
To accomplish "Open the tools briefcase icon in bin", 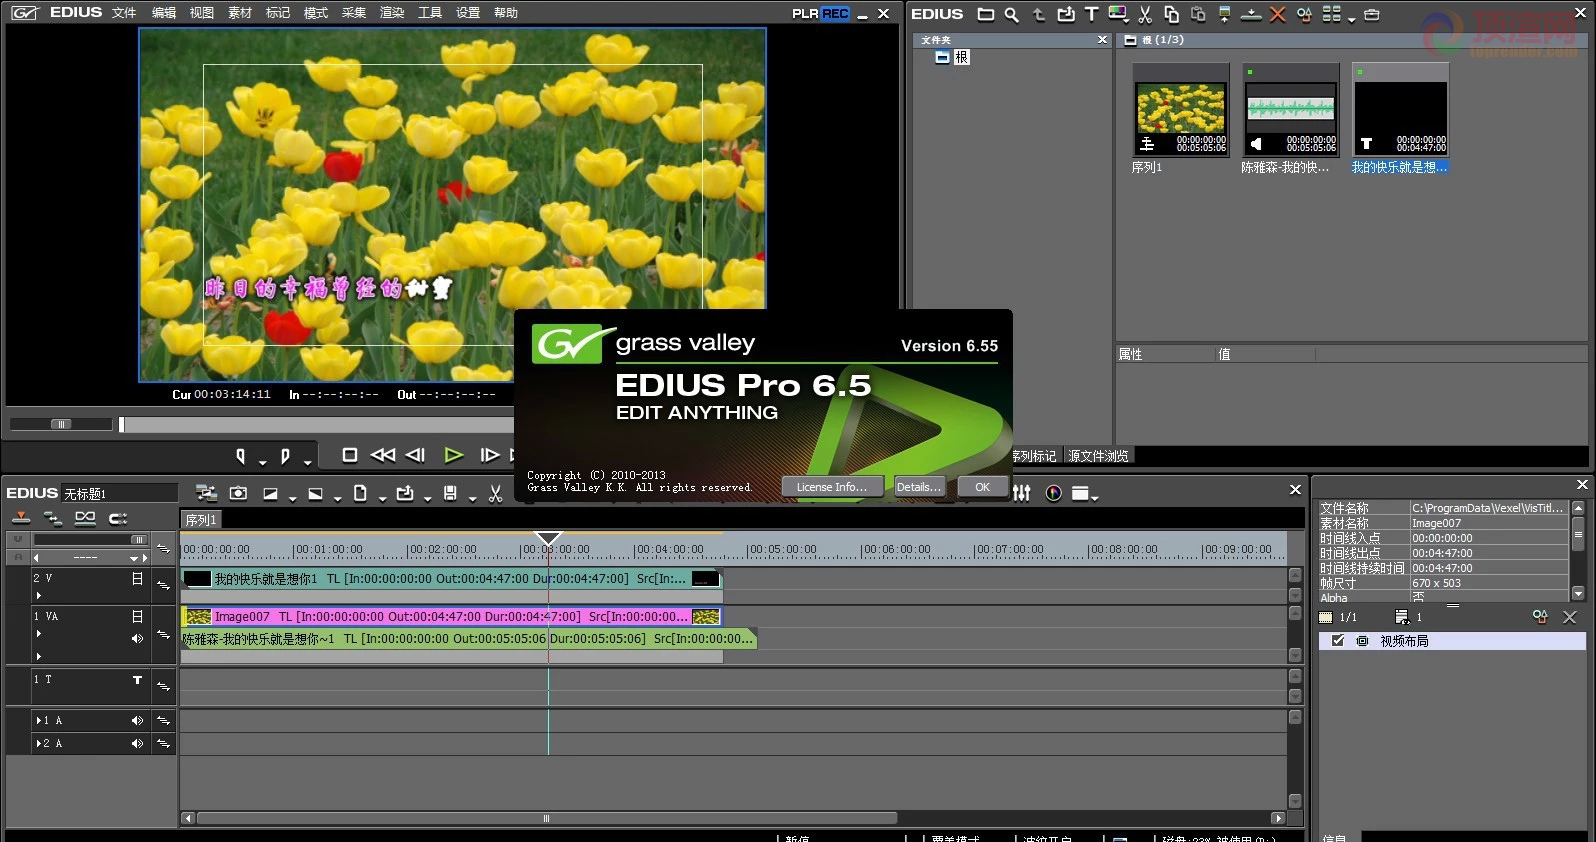I will 1372,14.
